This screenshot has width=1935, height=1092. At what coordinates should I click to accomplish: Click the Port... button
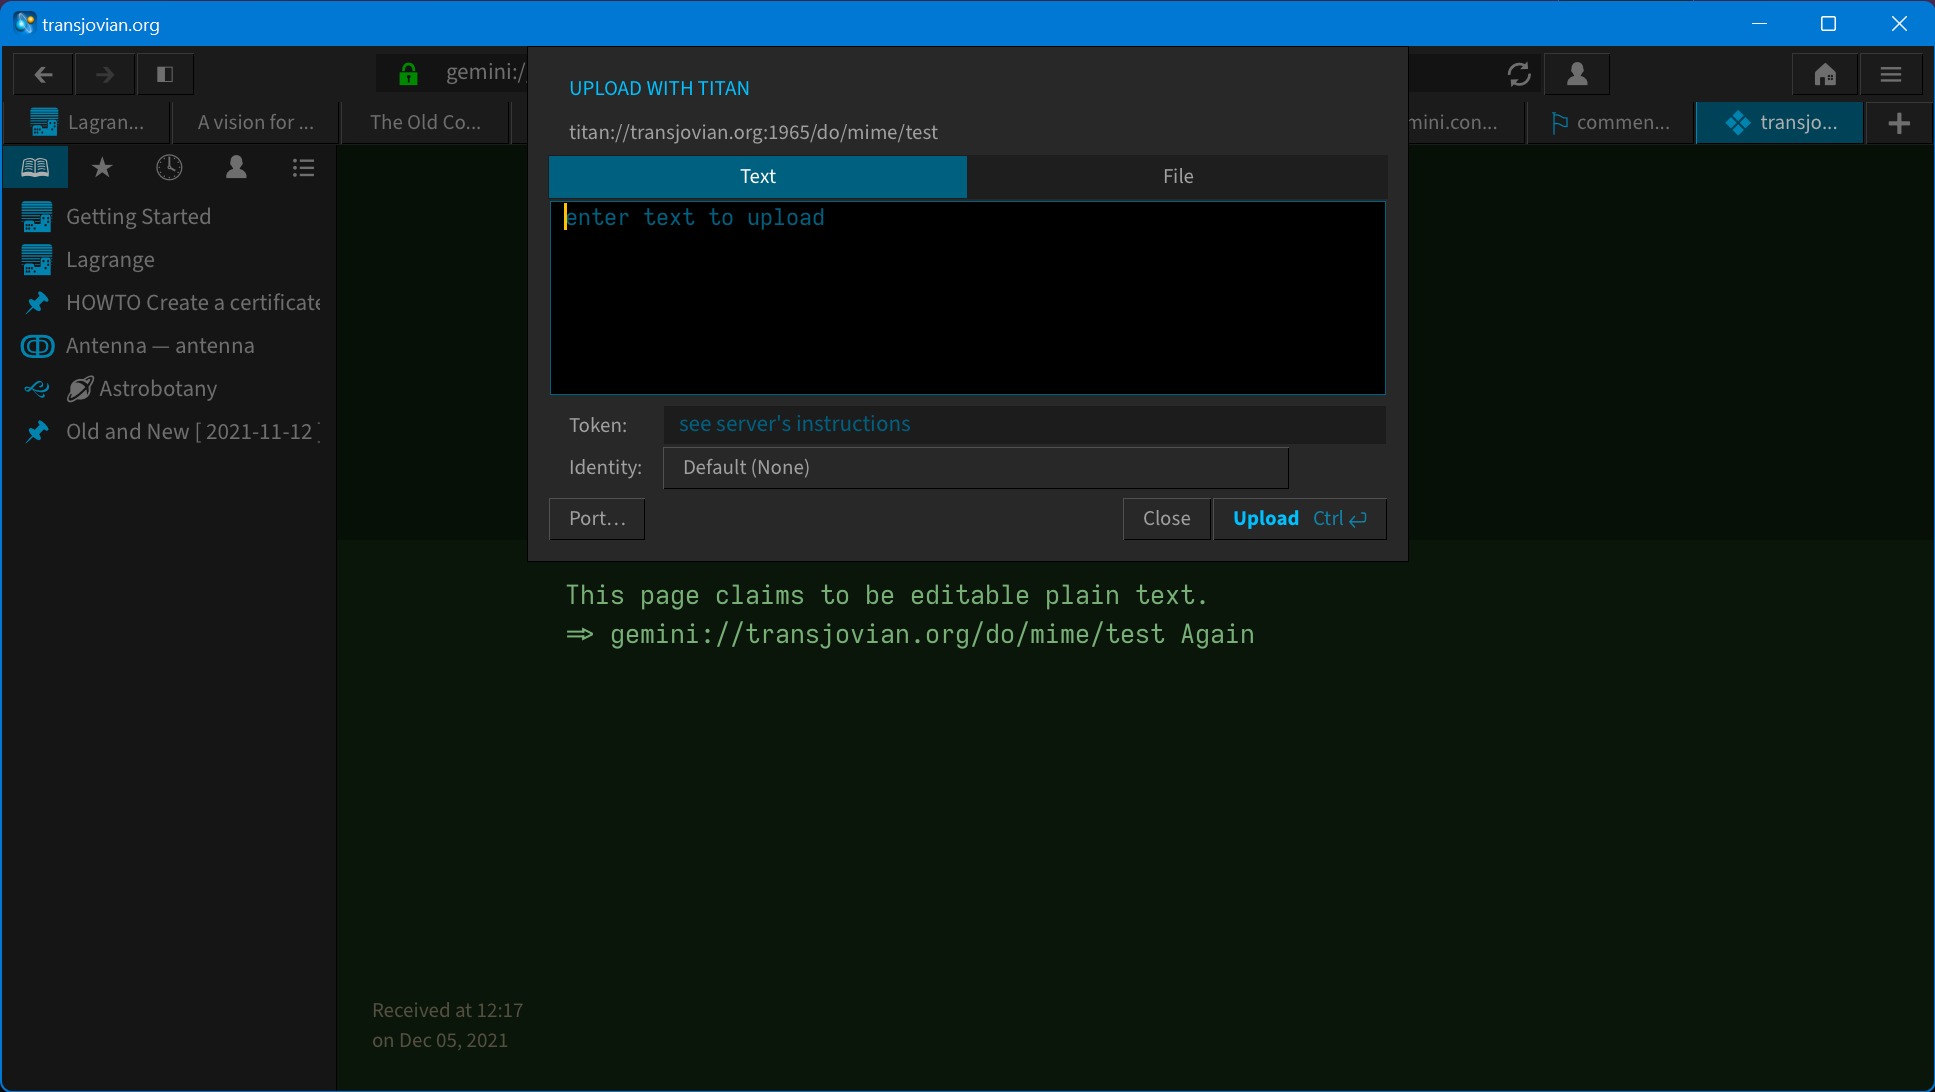[597, 519]
